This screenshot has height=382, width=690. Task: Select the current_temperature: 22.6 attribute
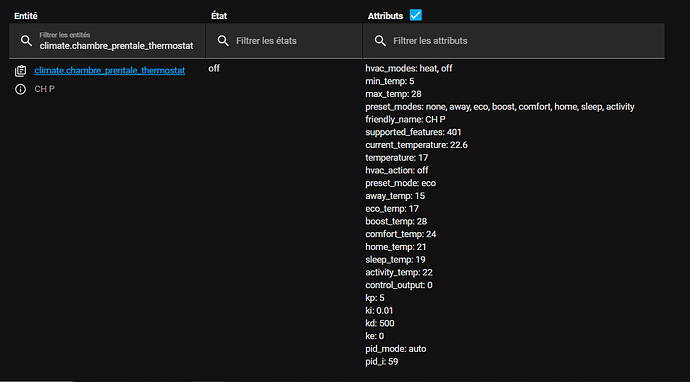pyautogui.click(x=416, y=145)
